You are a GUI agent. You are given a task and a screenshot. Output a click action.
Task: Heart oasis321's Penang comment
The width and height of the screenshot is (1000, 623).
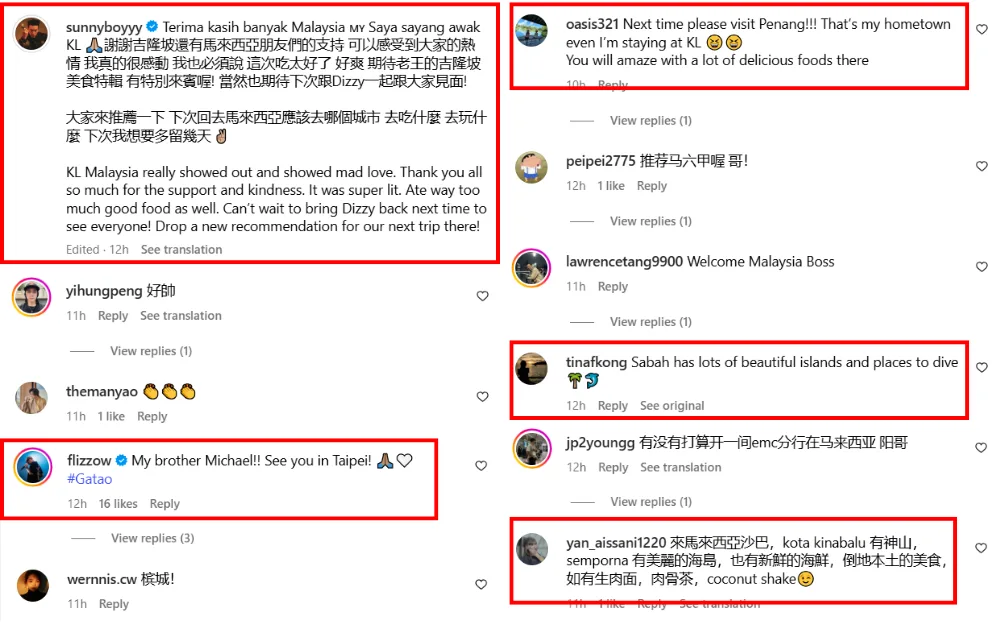(982, 29)
